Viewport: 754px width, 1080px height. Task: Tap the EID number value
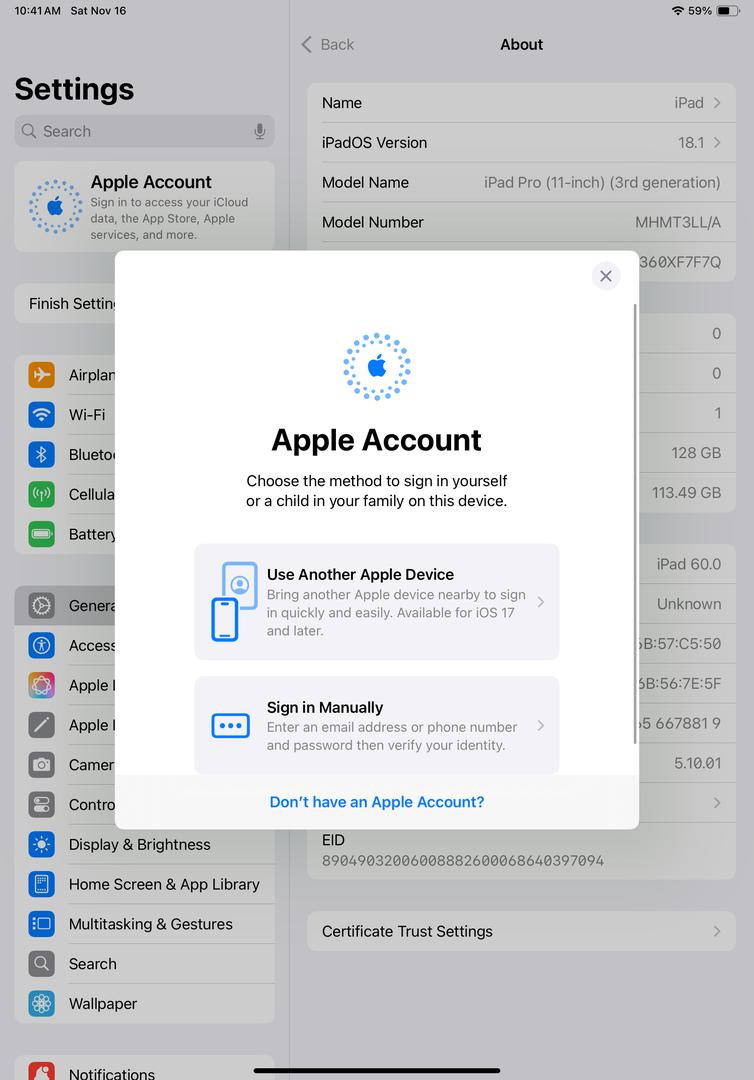[x=463, y=860]
